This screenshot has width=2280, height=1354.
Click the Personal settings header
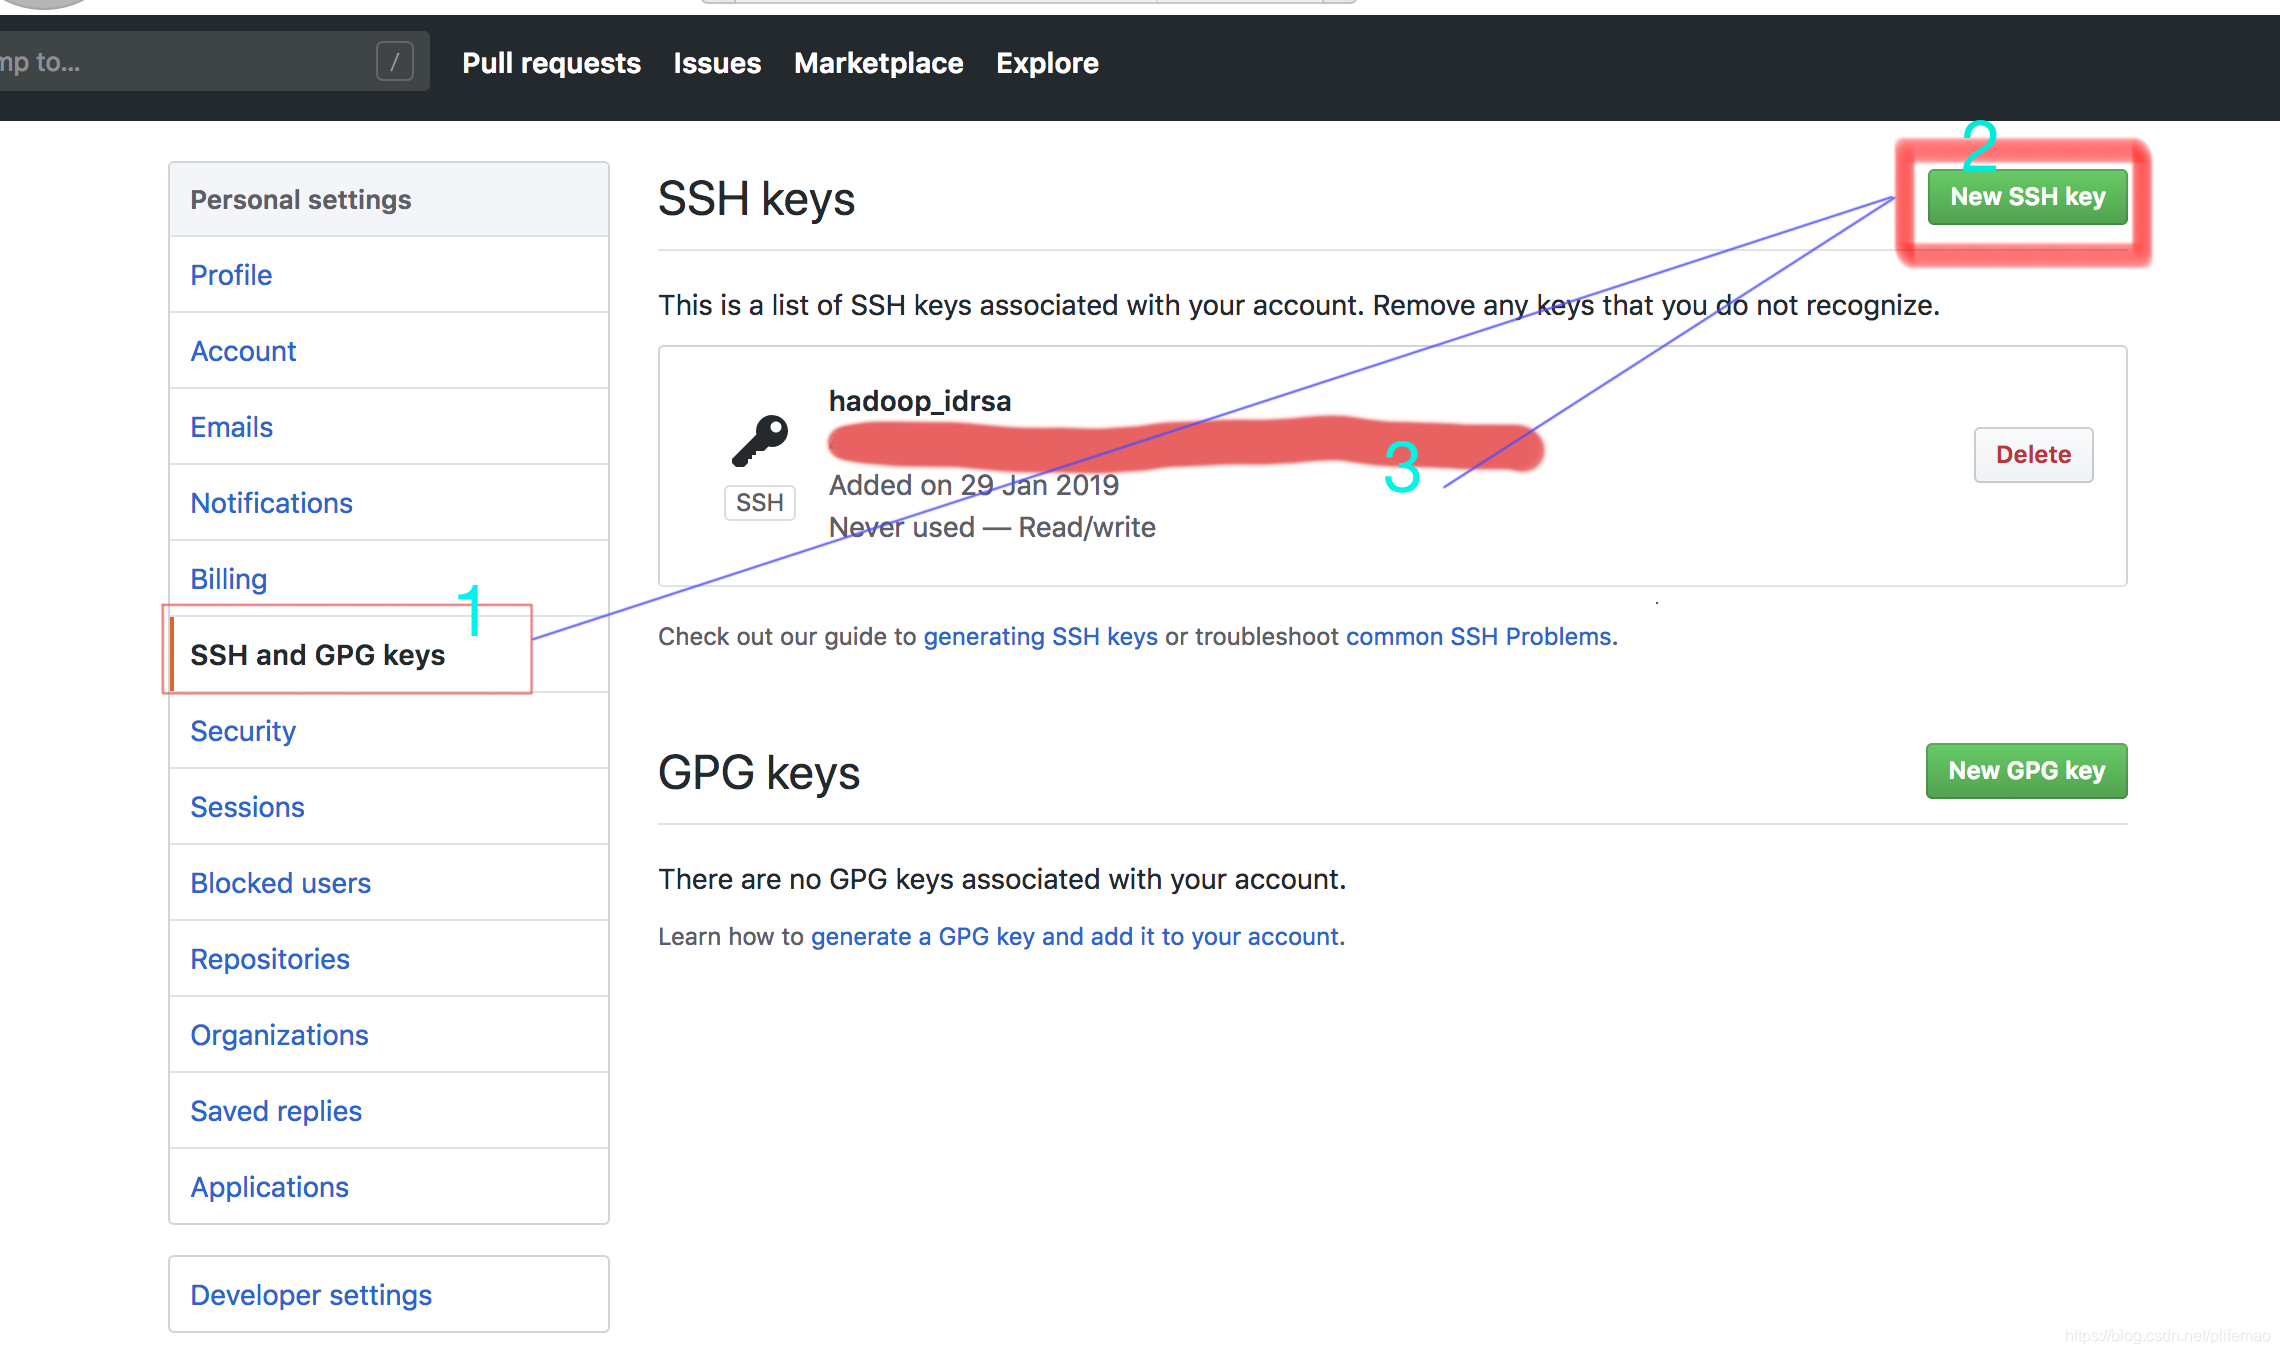(389, 200)
